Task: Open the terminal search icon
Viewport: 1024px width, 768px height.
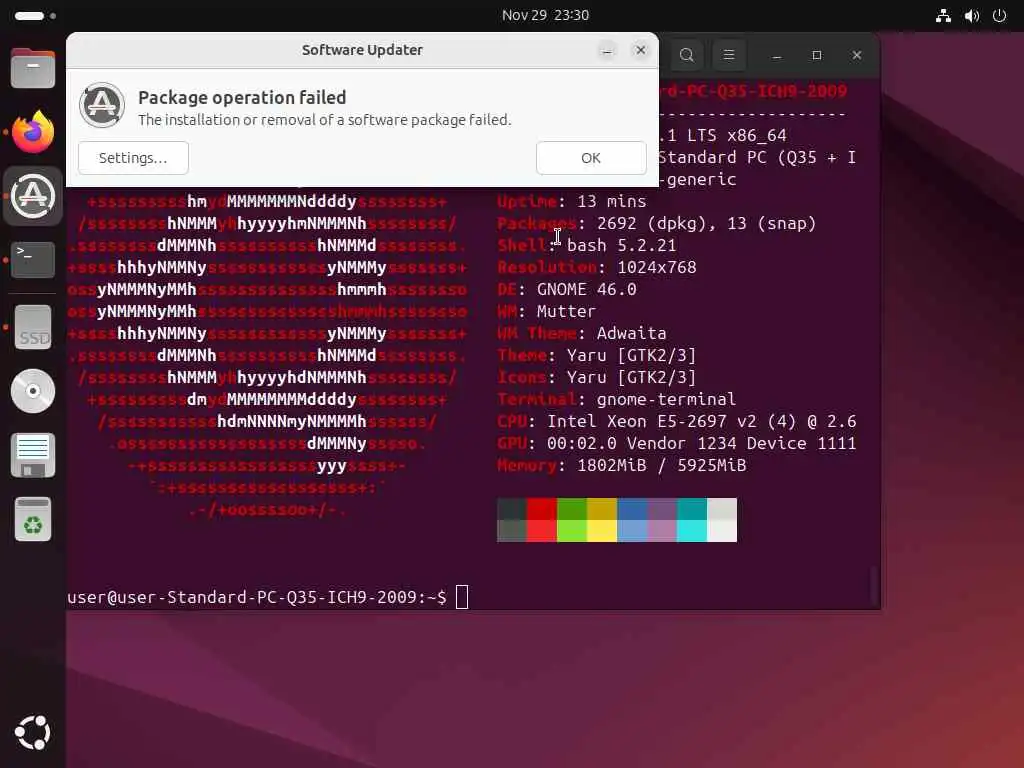Action: (x=686, y=55)
